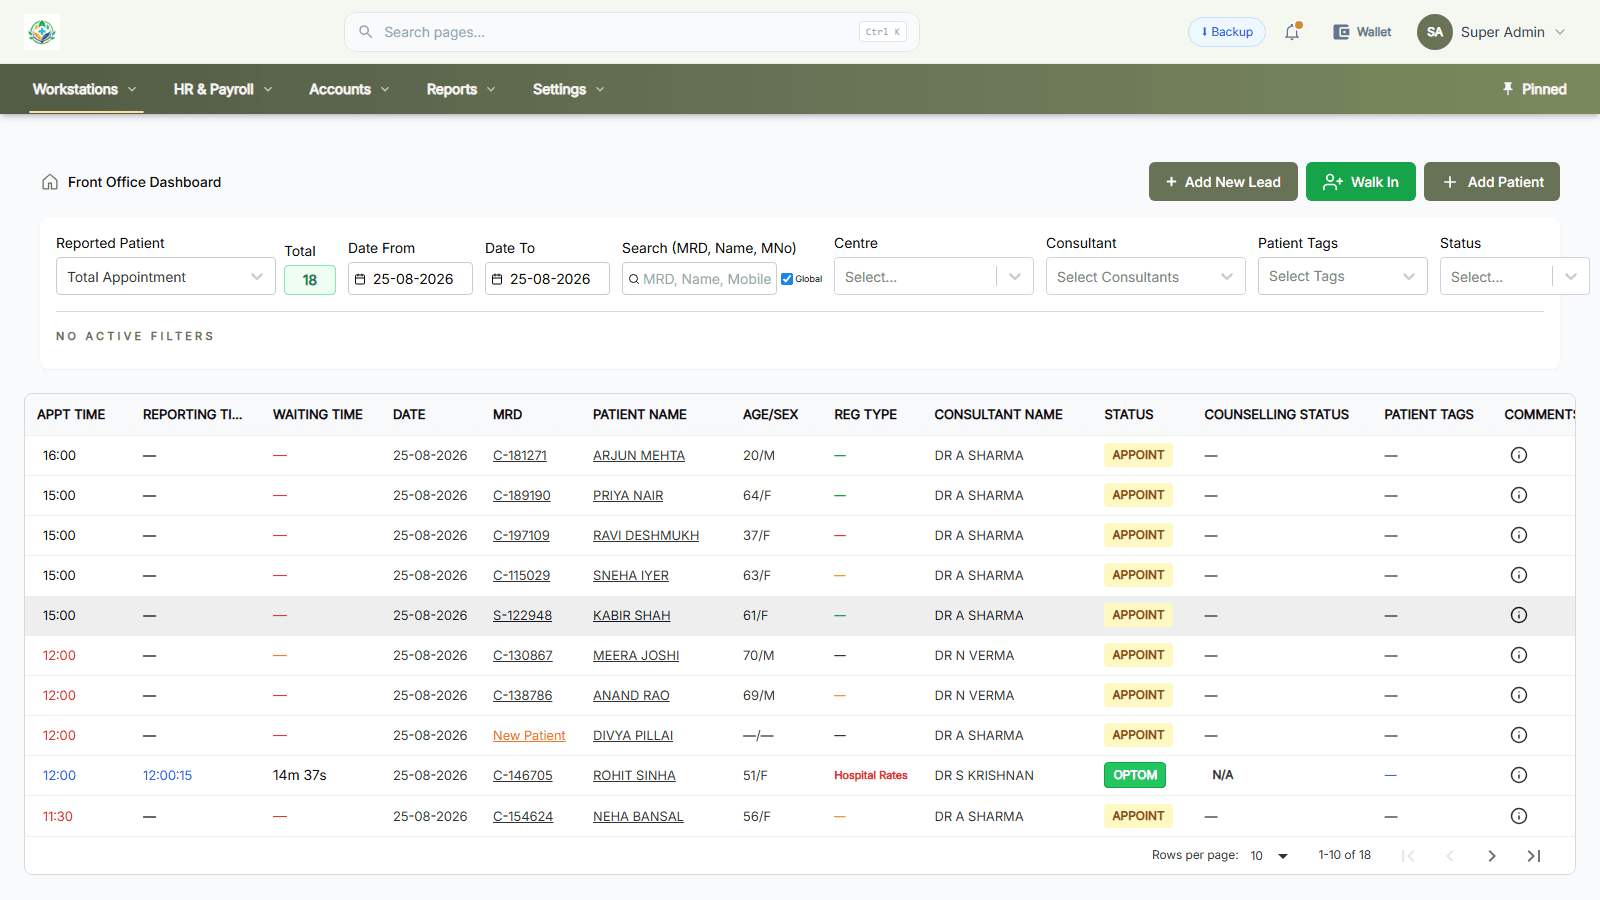Open Select Tags dropdown
The height and width of the screenshot is (900, 1600).
tap(1343, 277)
